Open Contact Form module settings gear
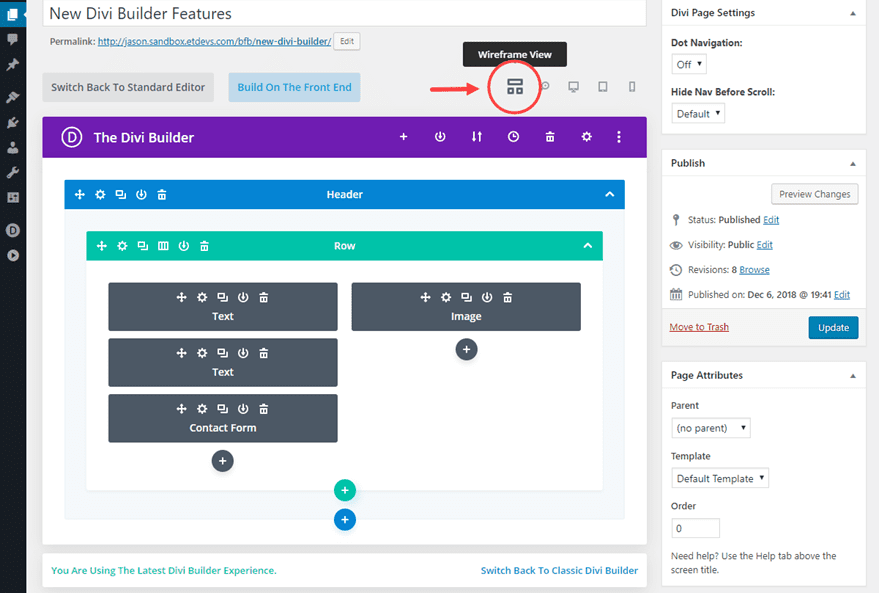This screenshot has height=593, width=880. pos(202,409)
